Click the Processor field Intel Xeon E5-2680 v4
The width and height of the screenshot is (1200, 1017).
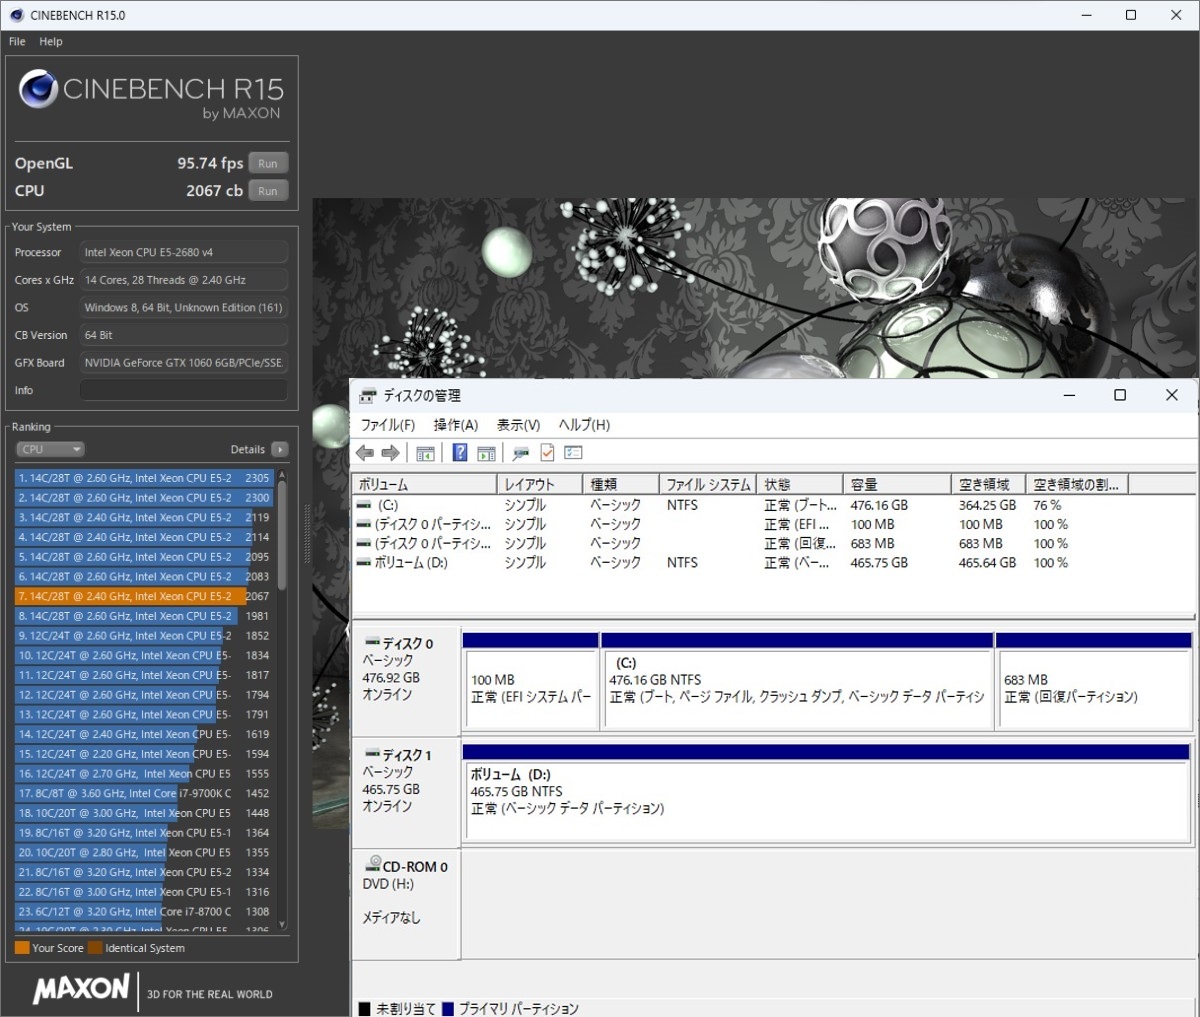pyautogui.click(x=184, y=253)
